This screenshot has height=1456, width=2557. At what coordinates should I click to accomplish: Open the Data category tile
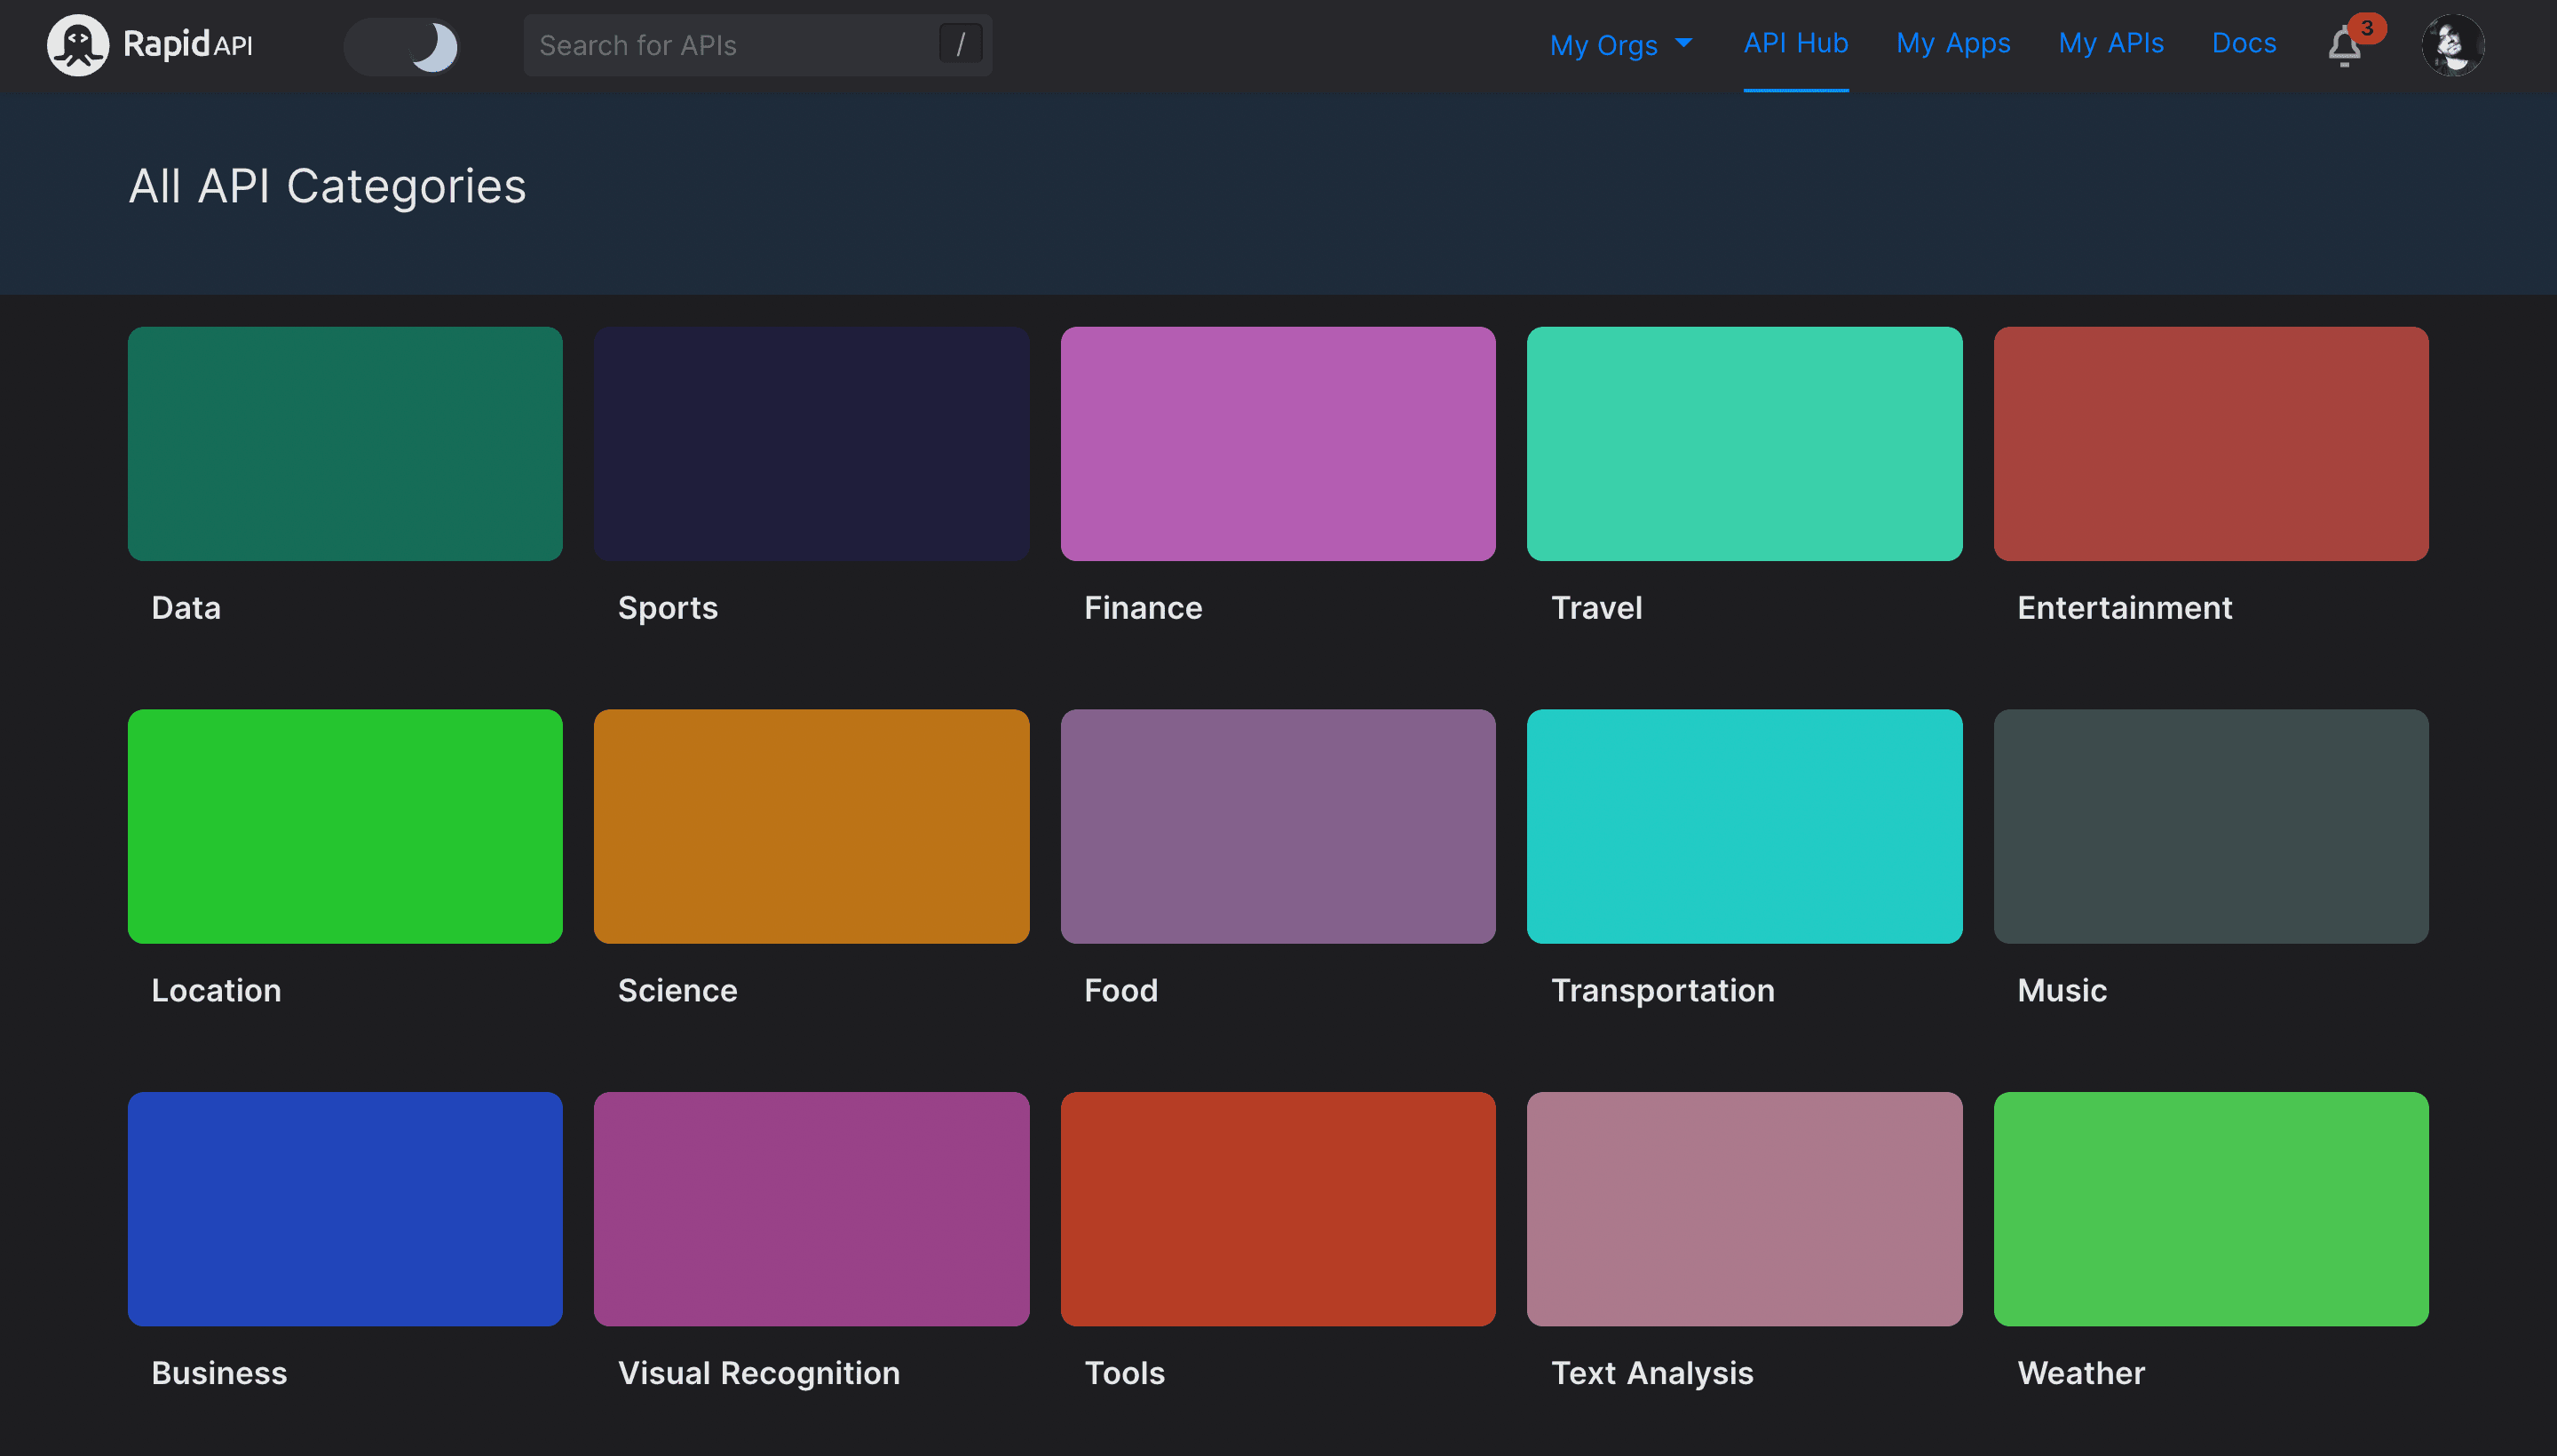click(345, 443)
